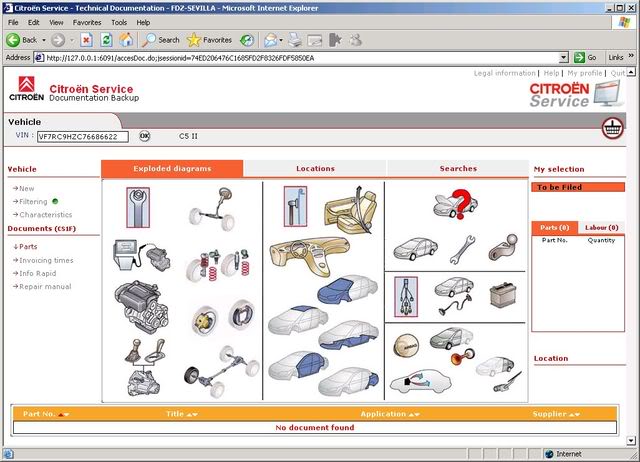Open the wiring harness search icon
Image resolution: width=640 pixels, height=462 pixels.
click(x=406, y=297)
